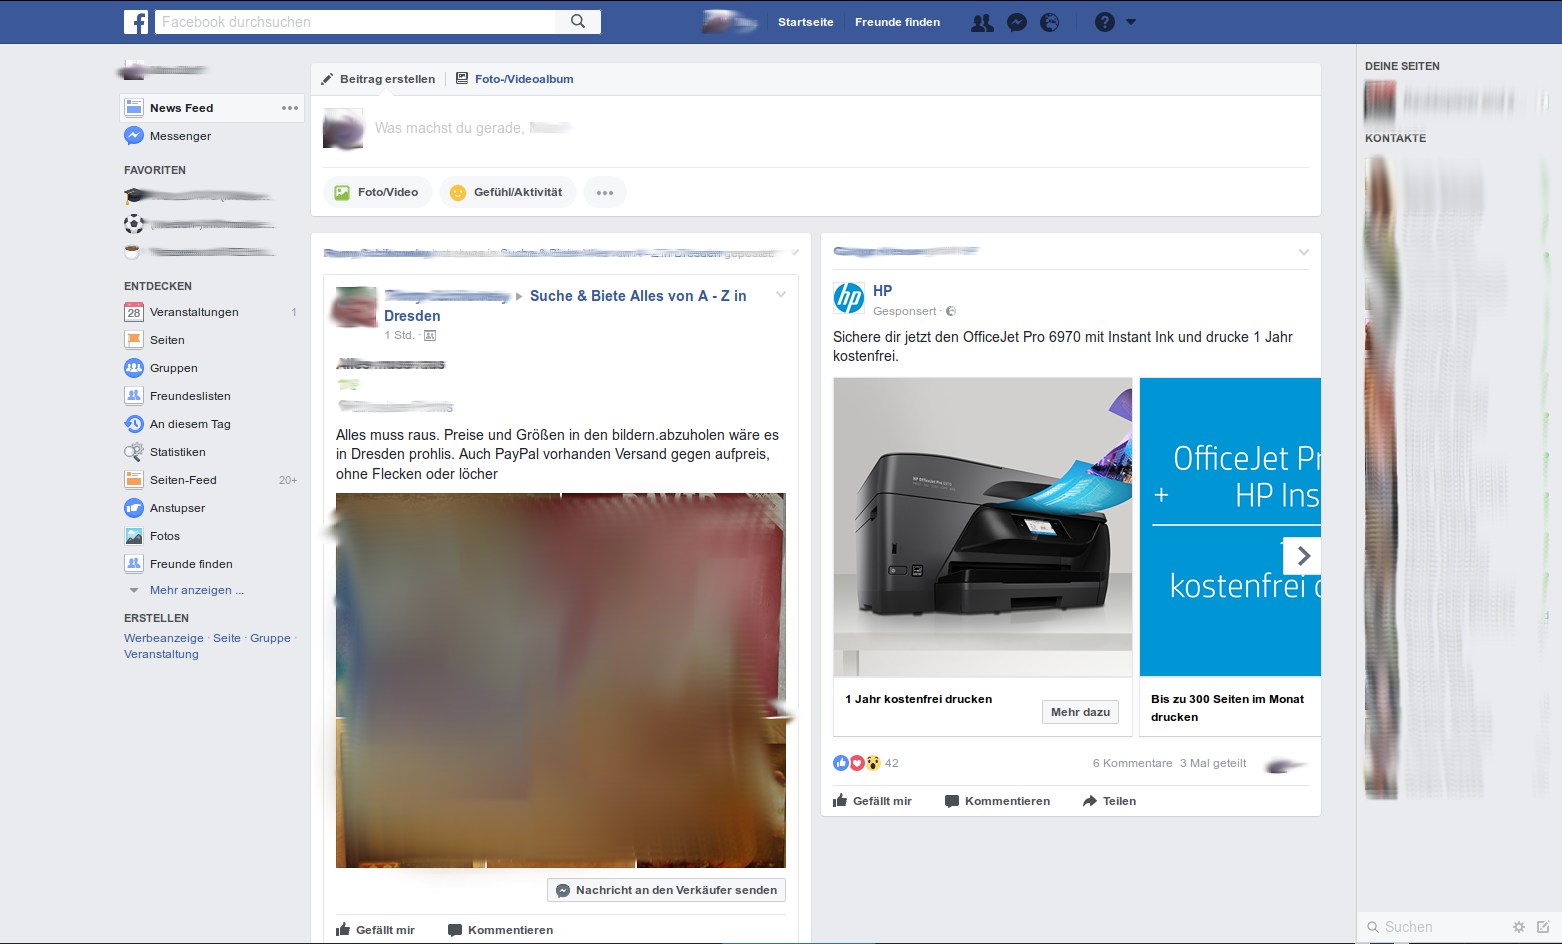View the 42 reactions on HP ad

click(866, 763)
